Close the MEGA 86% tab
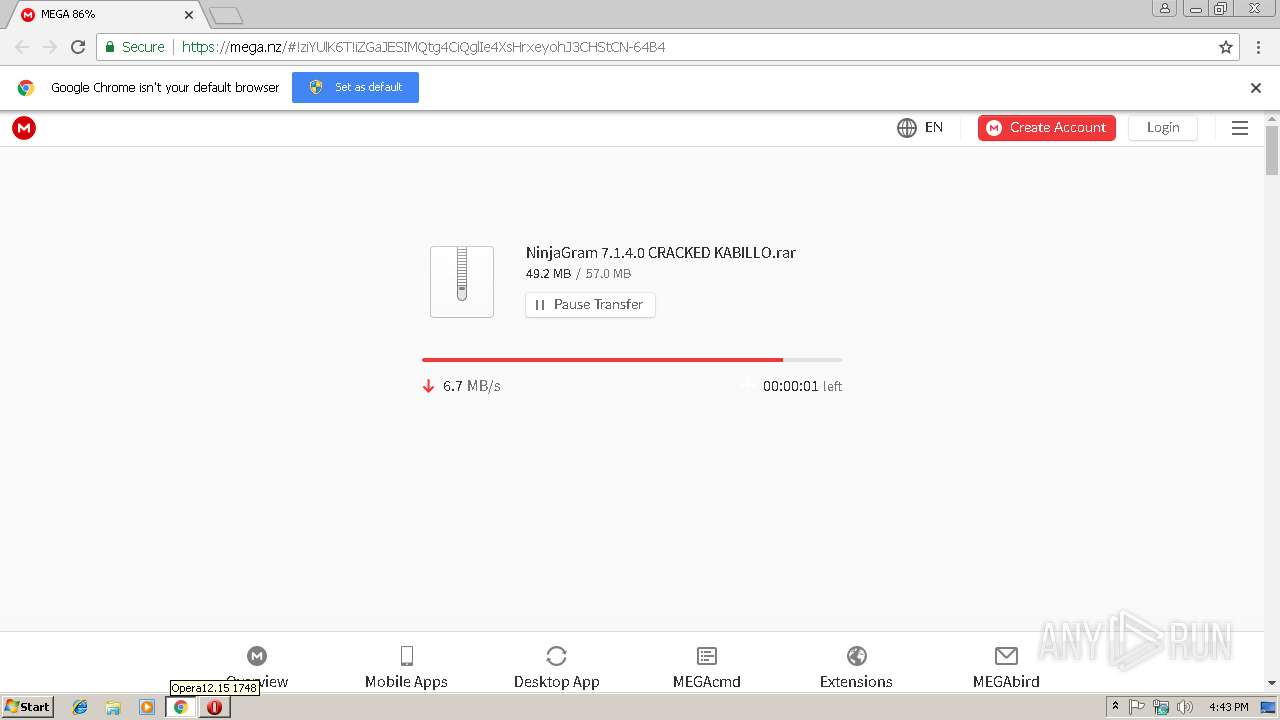Viewport: 1280px width, 720px height. pyautogui.click(x=189, y=15)
